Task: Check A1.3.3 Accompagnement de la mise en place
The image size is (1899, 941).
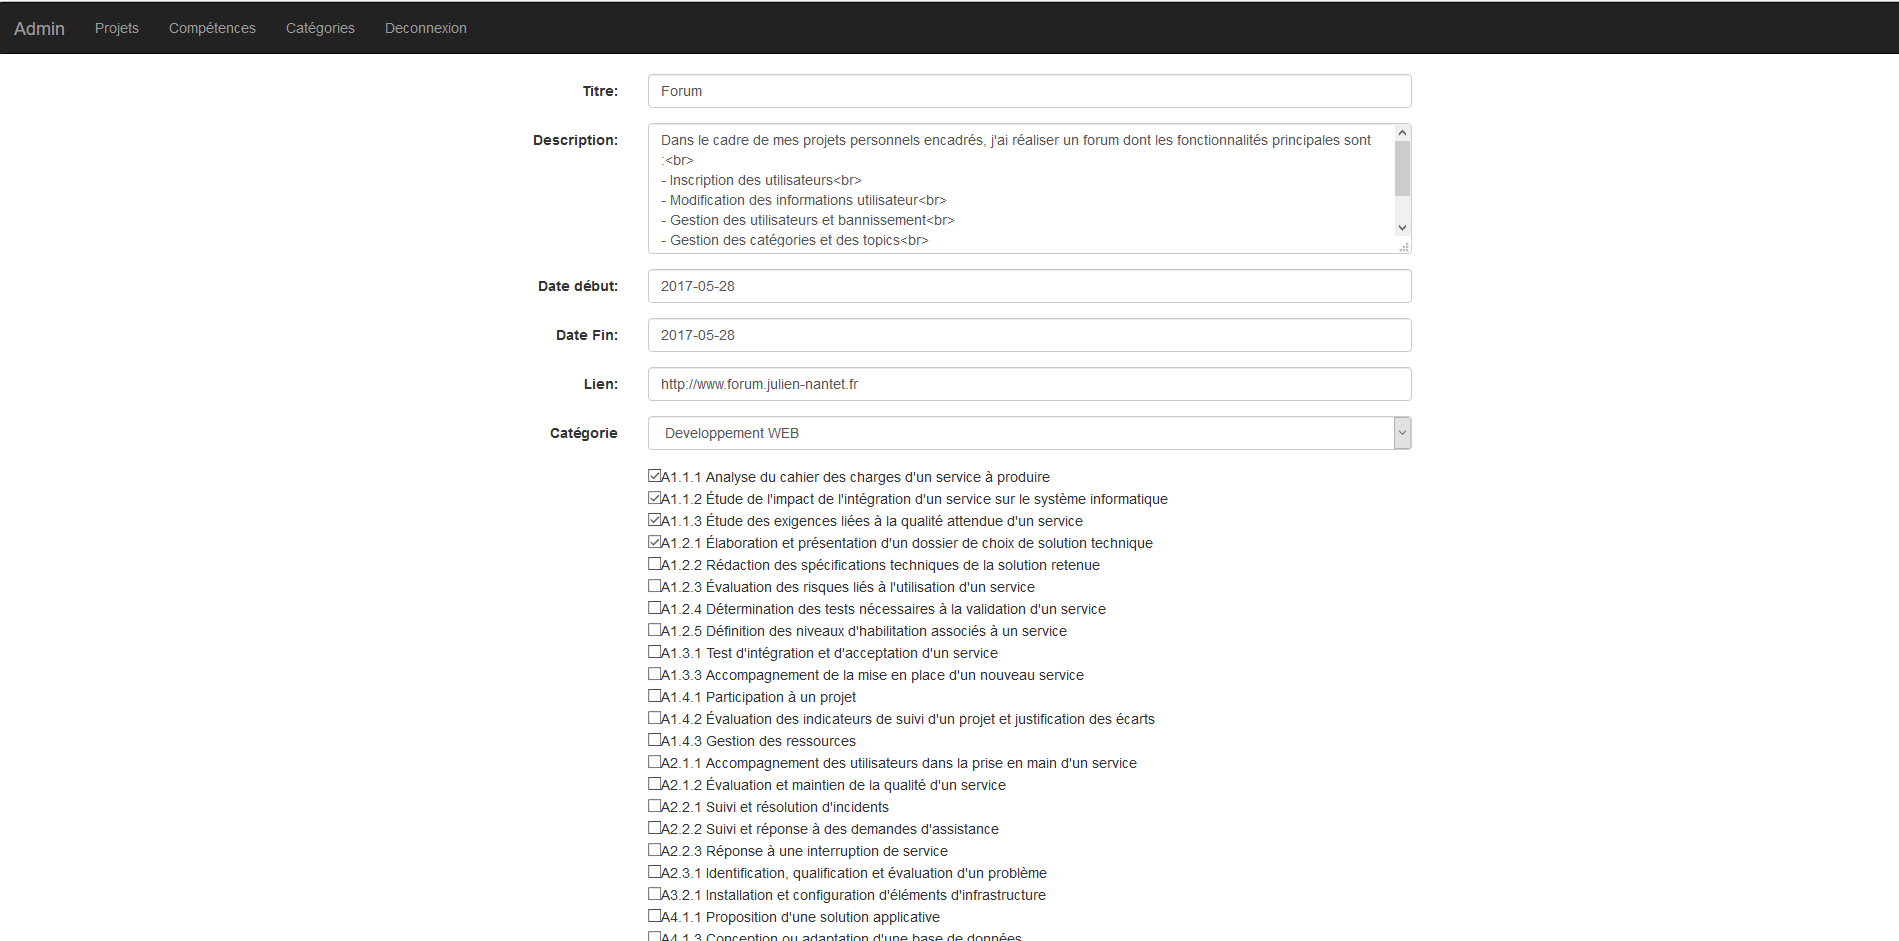Action: click(654, 674)
